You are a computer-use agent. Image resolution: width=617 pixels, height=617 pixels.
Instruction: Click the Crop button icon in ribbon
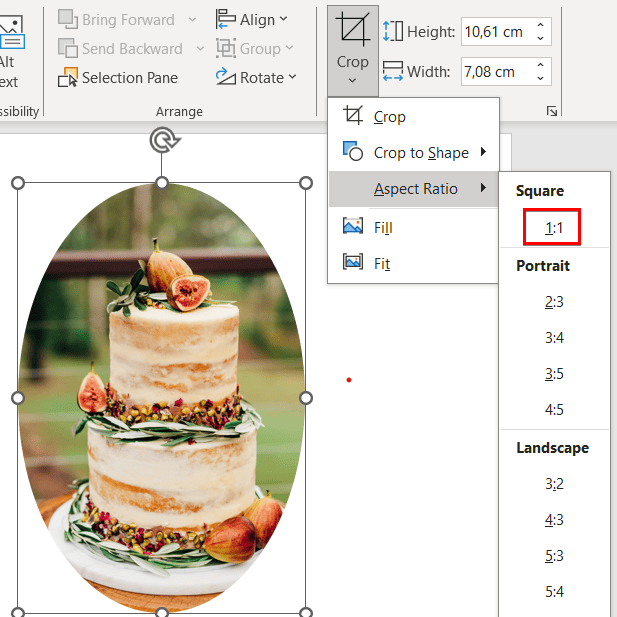[x=352, y=30]
